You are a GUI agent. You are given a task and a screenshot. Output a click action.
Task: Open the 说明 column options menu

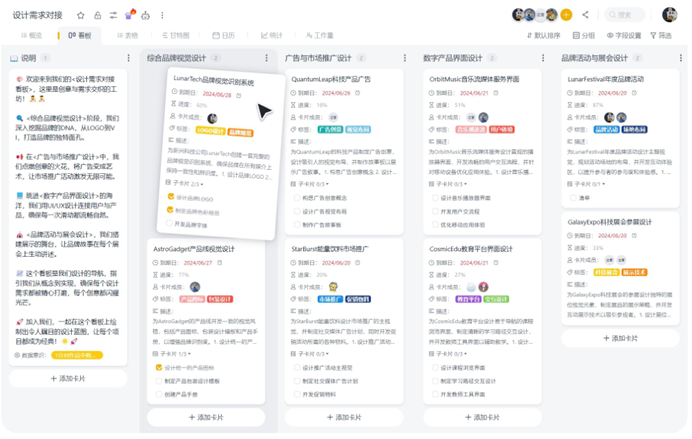point(128,58)
